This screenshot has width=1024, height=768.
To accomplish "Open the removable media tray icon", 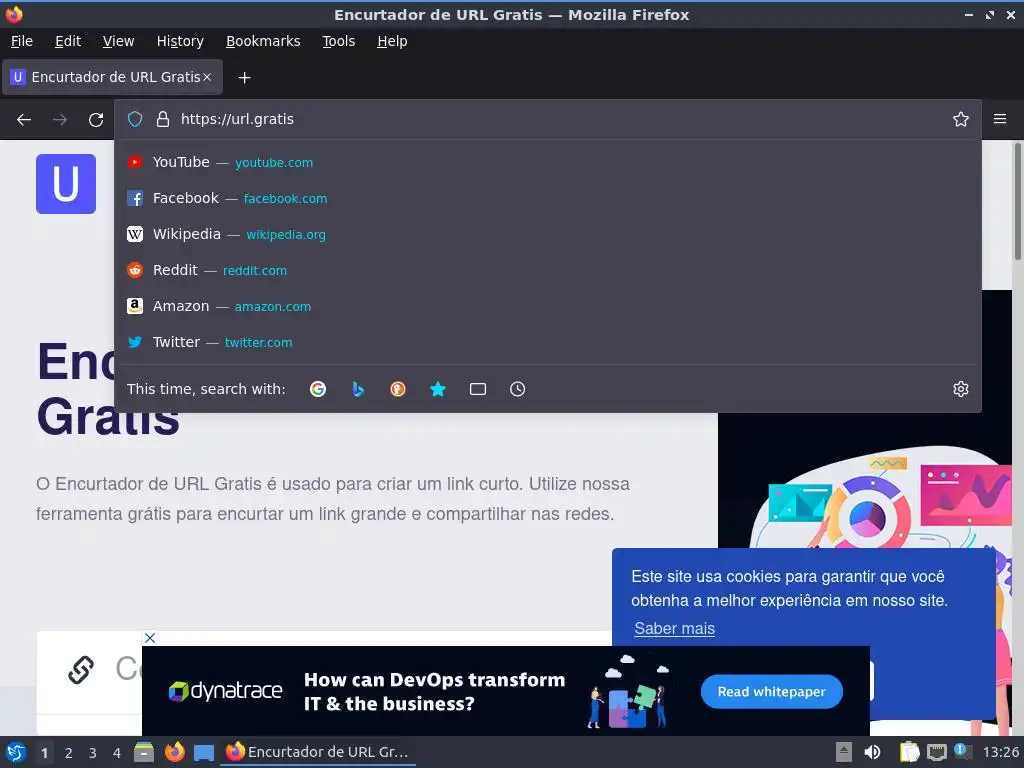I will pyautogui.click(x=844, y=752).
